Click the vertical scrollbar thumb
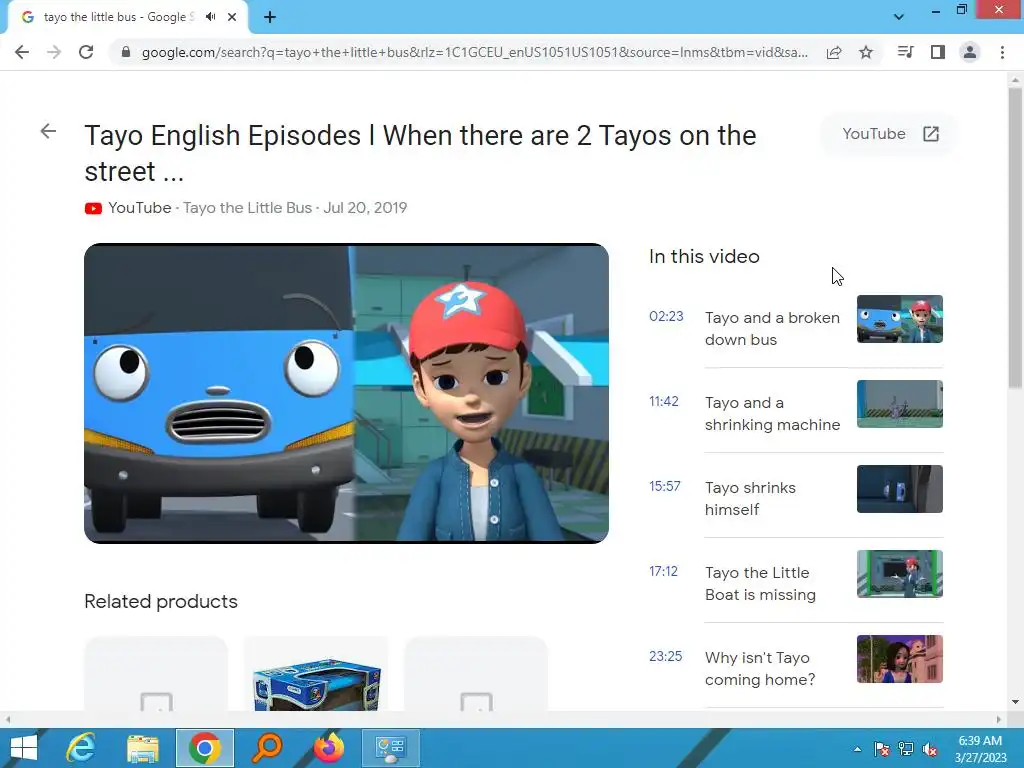Viewport: 1024px width, 768px height. (x=1015, y=238)
